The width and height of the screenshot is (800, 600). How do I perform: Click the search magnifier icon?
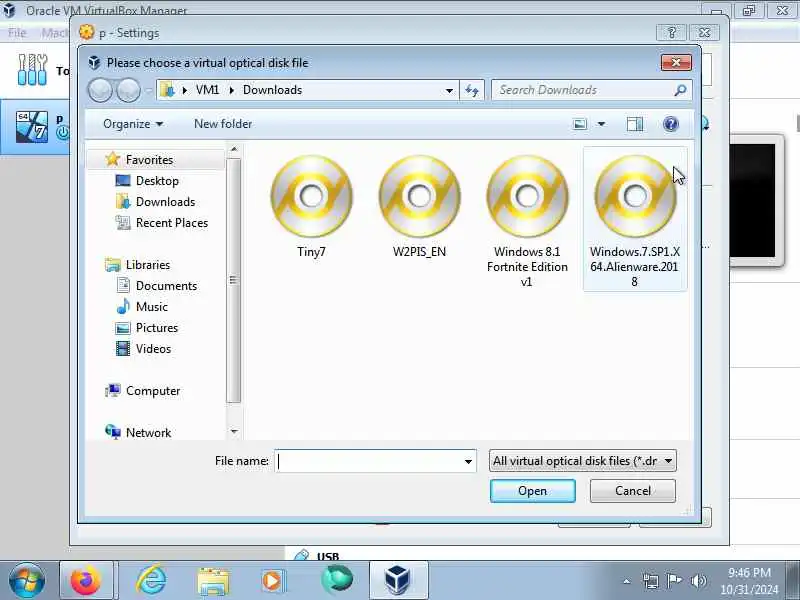(x=680, y=90)
